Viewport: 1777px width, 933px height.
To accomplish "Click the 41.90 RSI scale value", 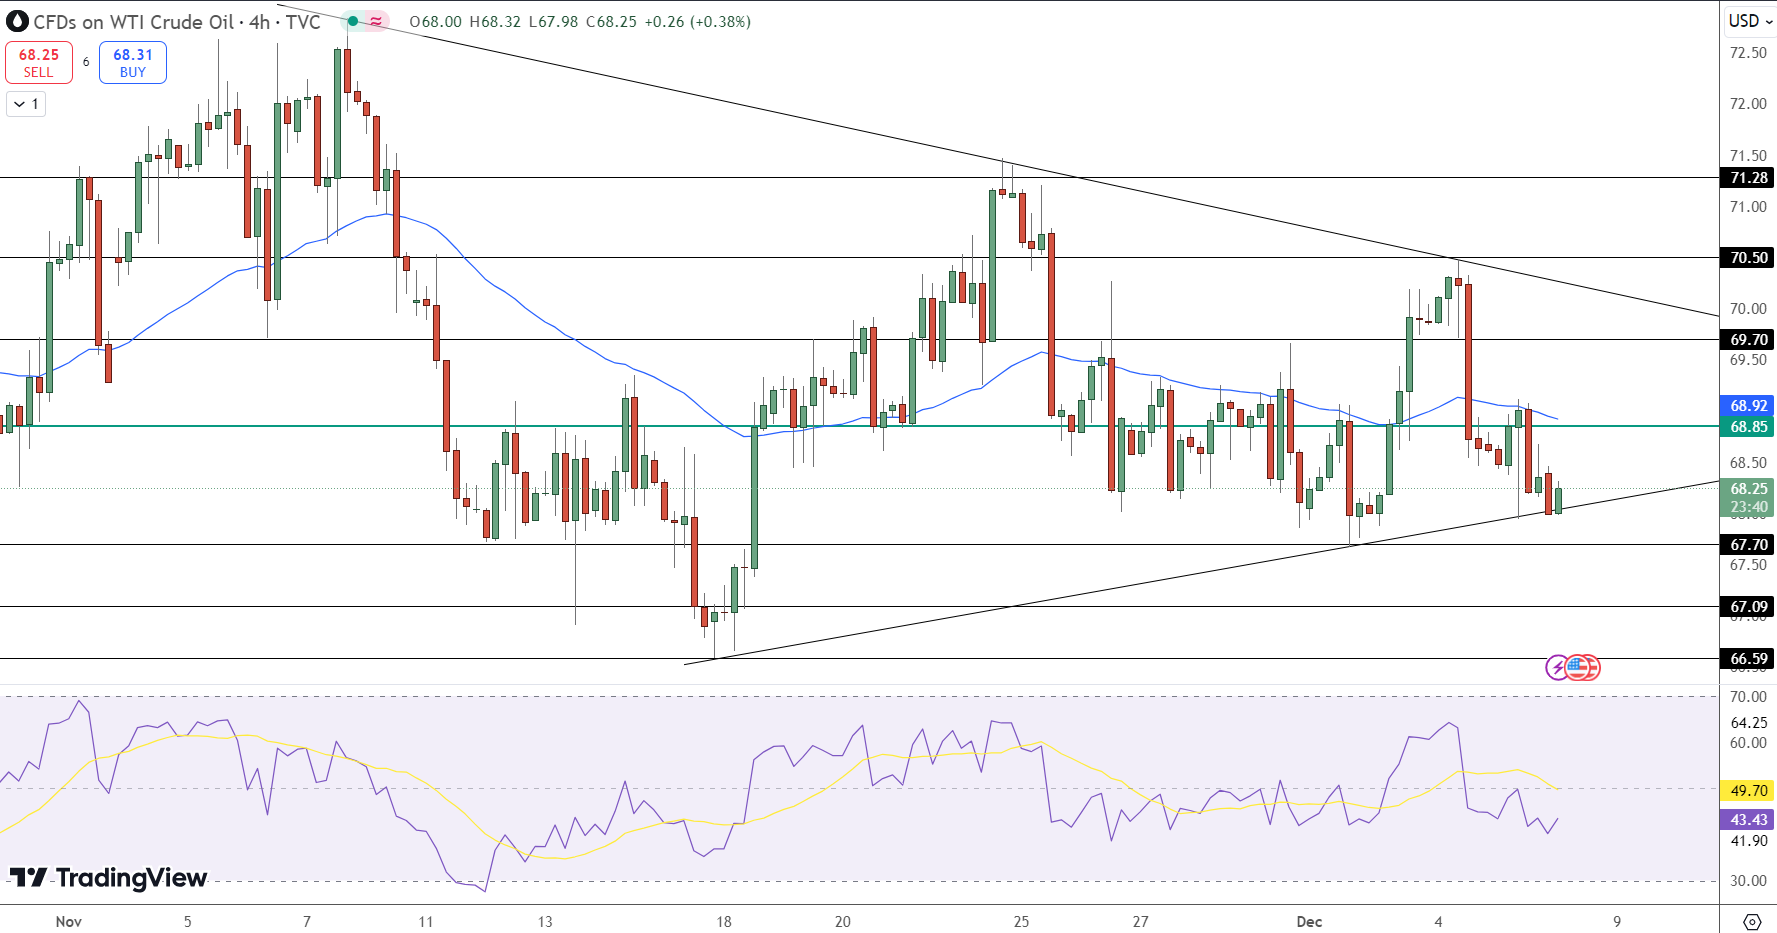I will tap(1748, 841).
